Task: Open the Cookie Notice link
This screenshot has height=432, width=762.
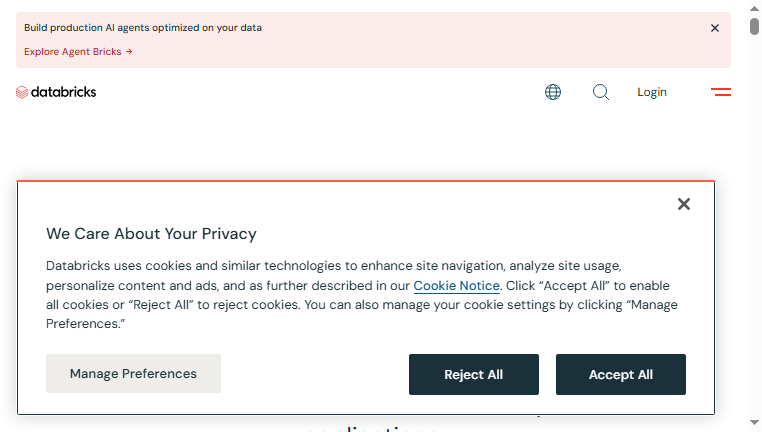Action: [456, 286]
